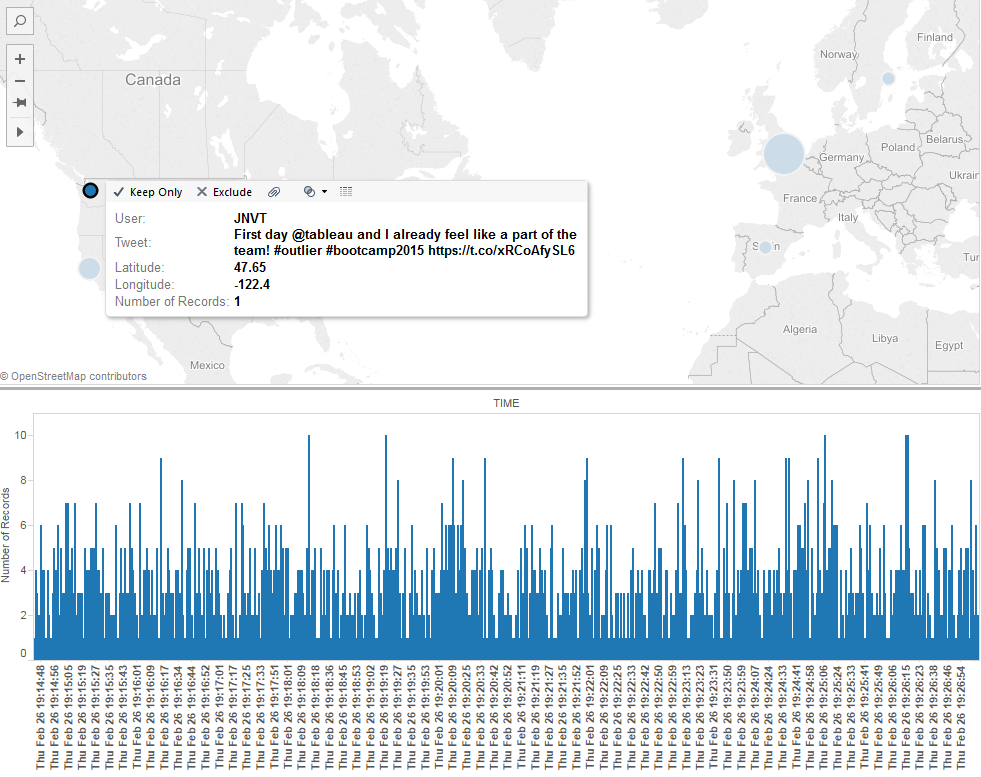Zoom in on the map
The height and width of the screenshot is (777, 981).
(20, 59)
